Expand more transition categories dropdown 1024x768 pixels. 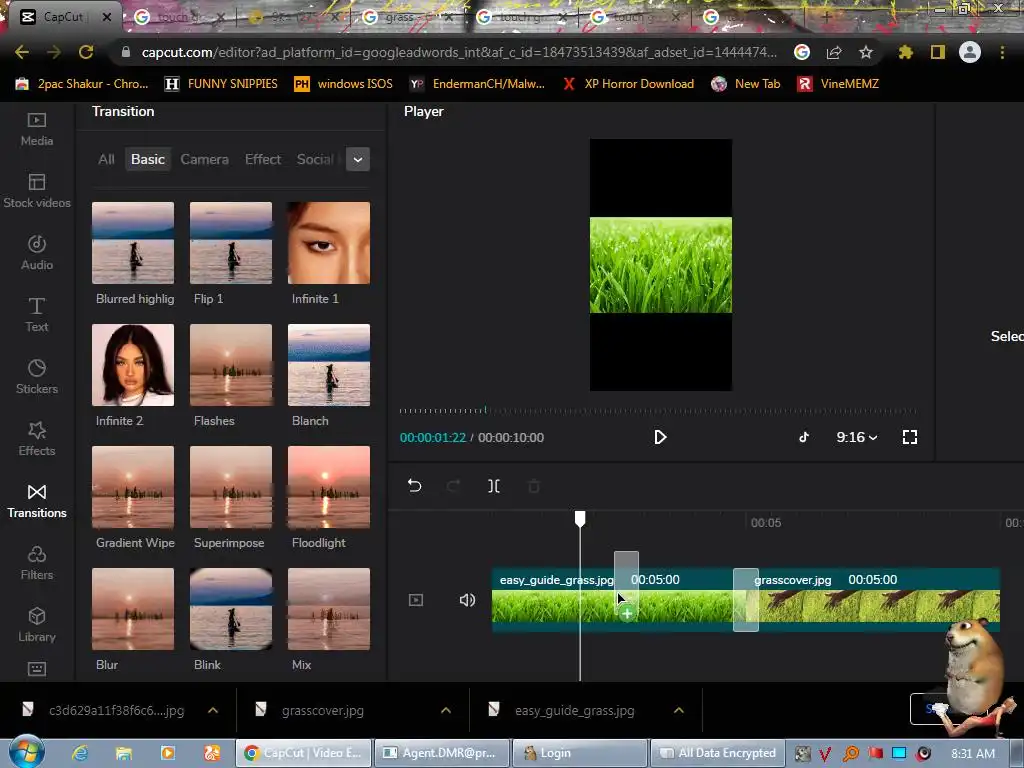(358, 159)
